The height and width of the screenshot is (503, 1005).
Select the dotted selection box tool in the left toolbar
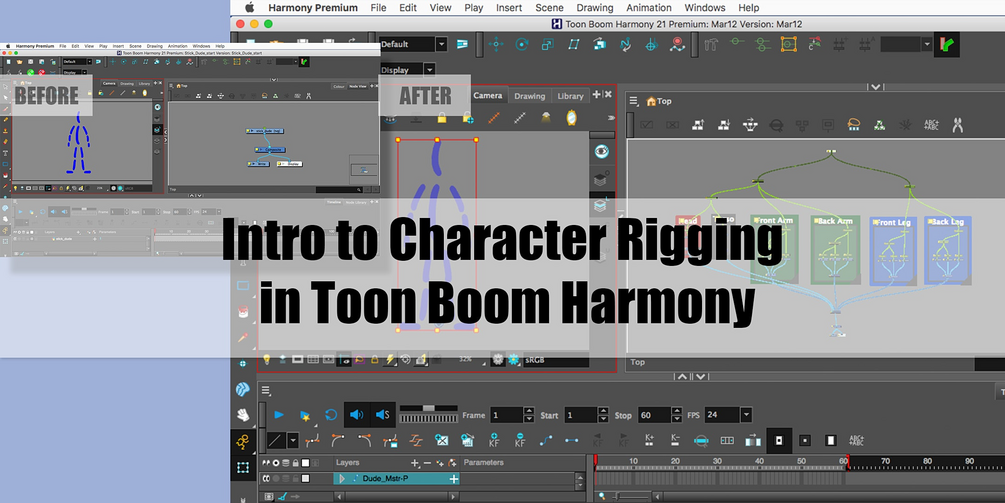coord(243,467)
